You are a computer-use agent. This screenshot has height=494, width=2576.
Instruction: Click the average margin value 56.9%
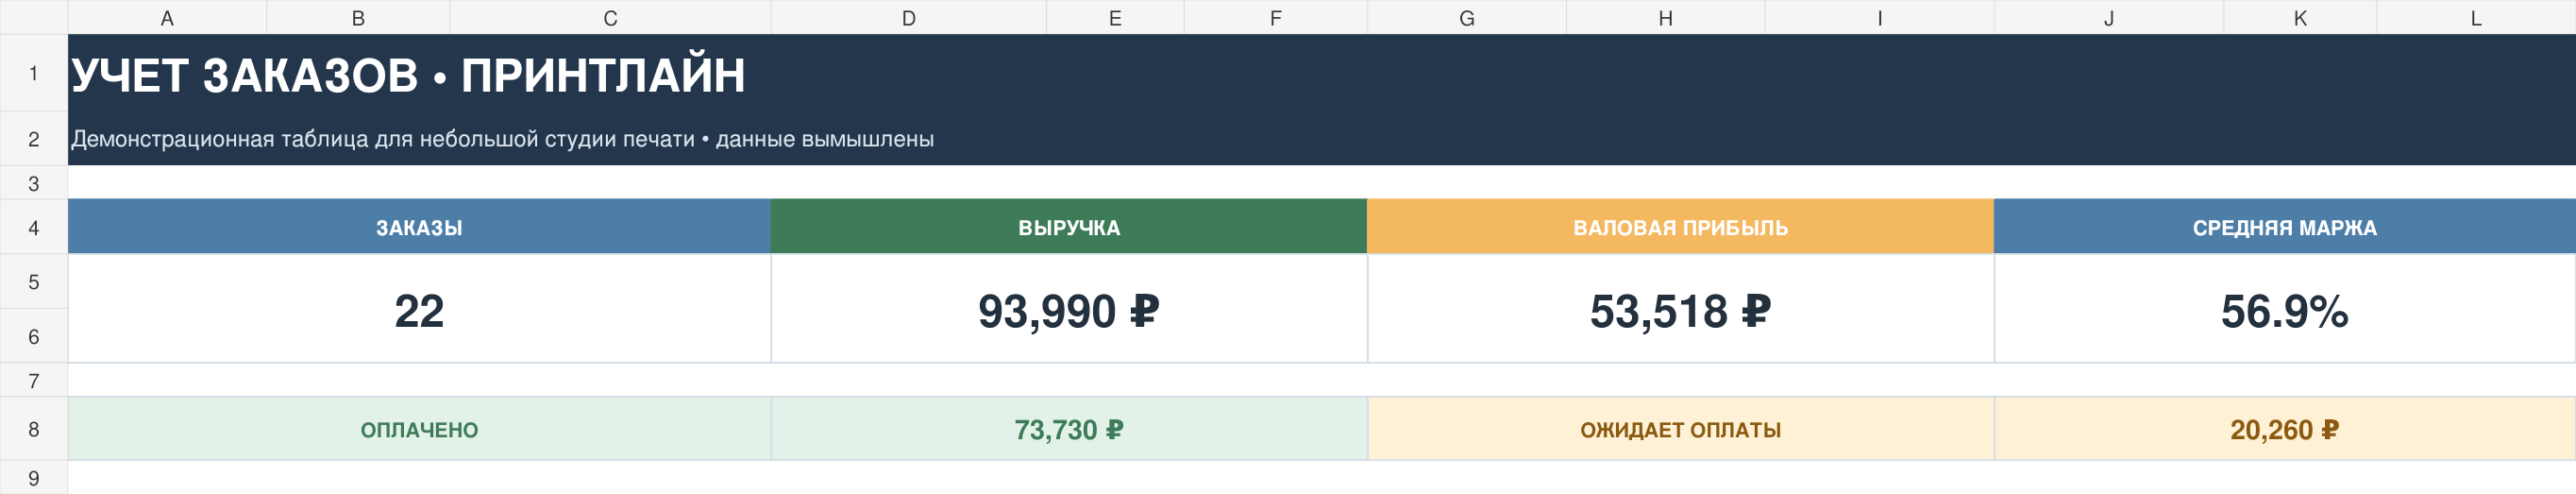[x=2285, y=309]
